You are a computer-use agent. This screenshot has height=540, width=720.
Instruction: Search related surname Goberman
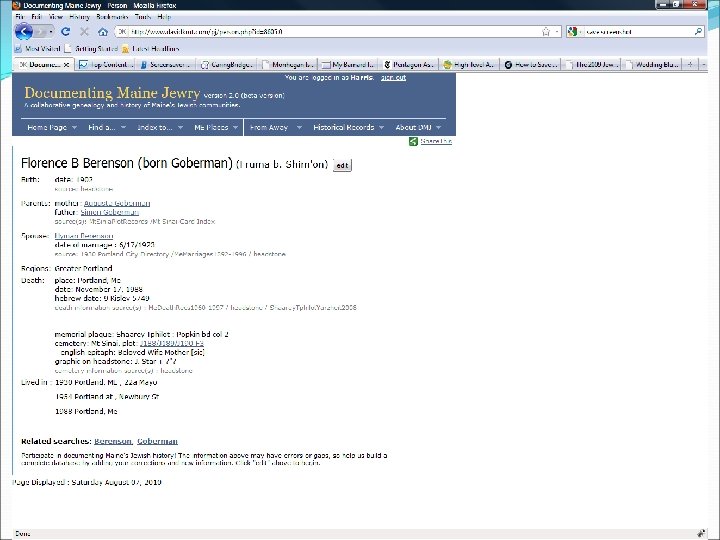tap(158, 441)
